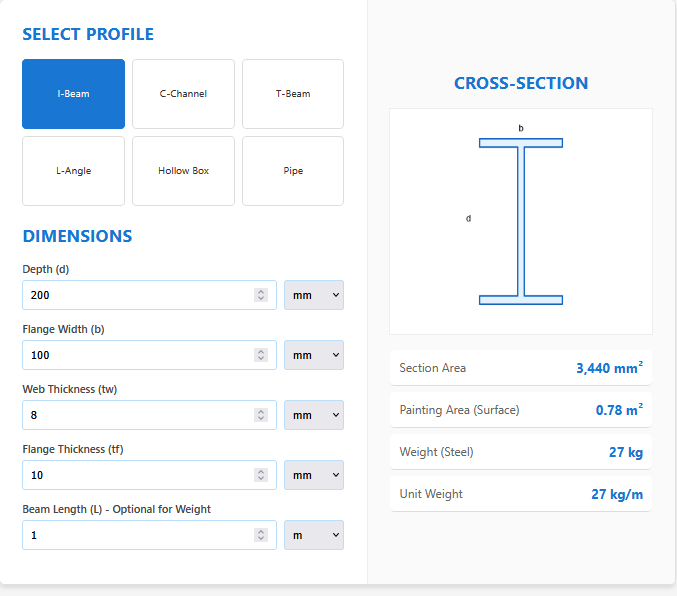Click the Flange Width (b) input field
Viewport: 677px width, 596px height.
pyautogui.click(x=149, y=355)
